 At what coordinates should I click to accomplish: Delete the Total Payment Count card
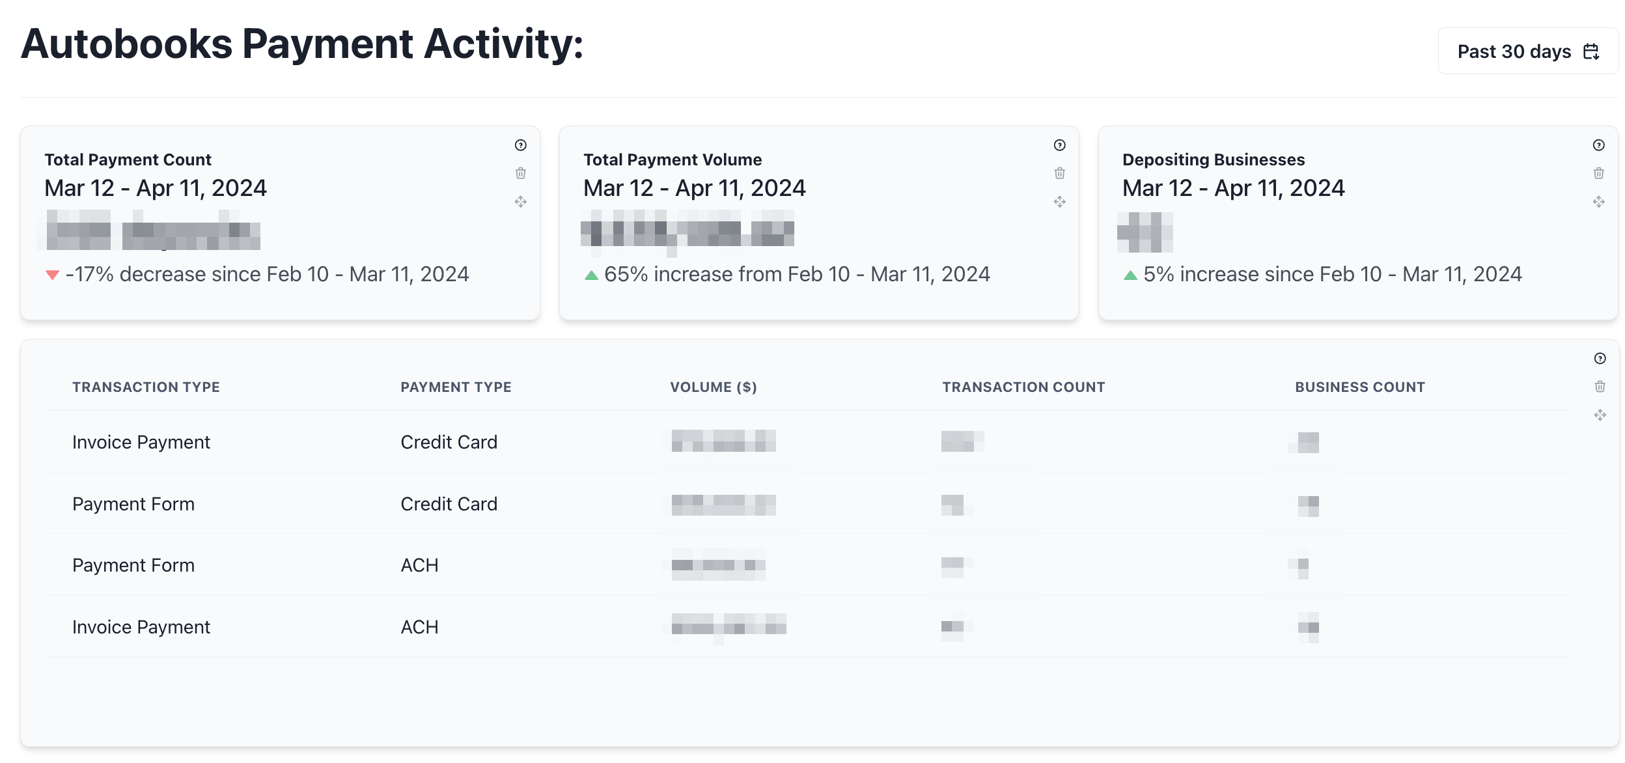click(x=520, y=173)
